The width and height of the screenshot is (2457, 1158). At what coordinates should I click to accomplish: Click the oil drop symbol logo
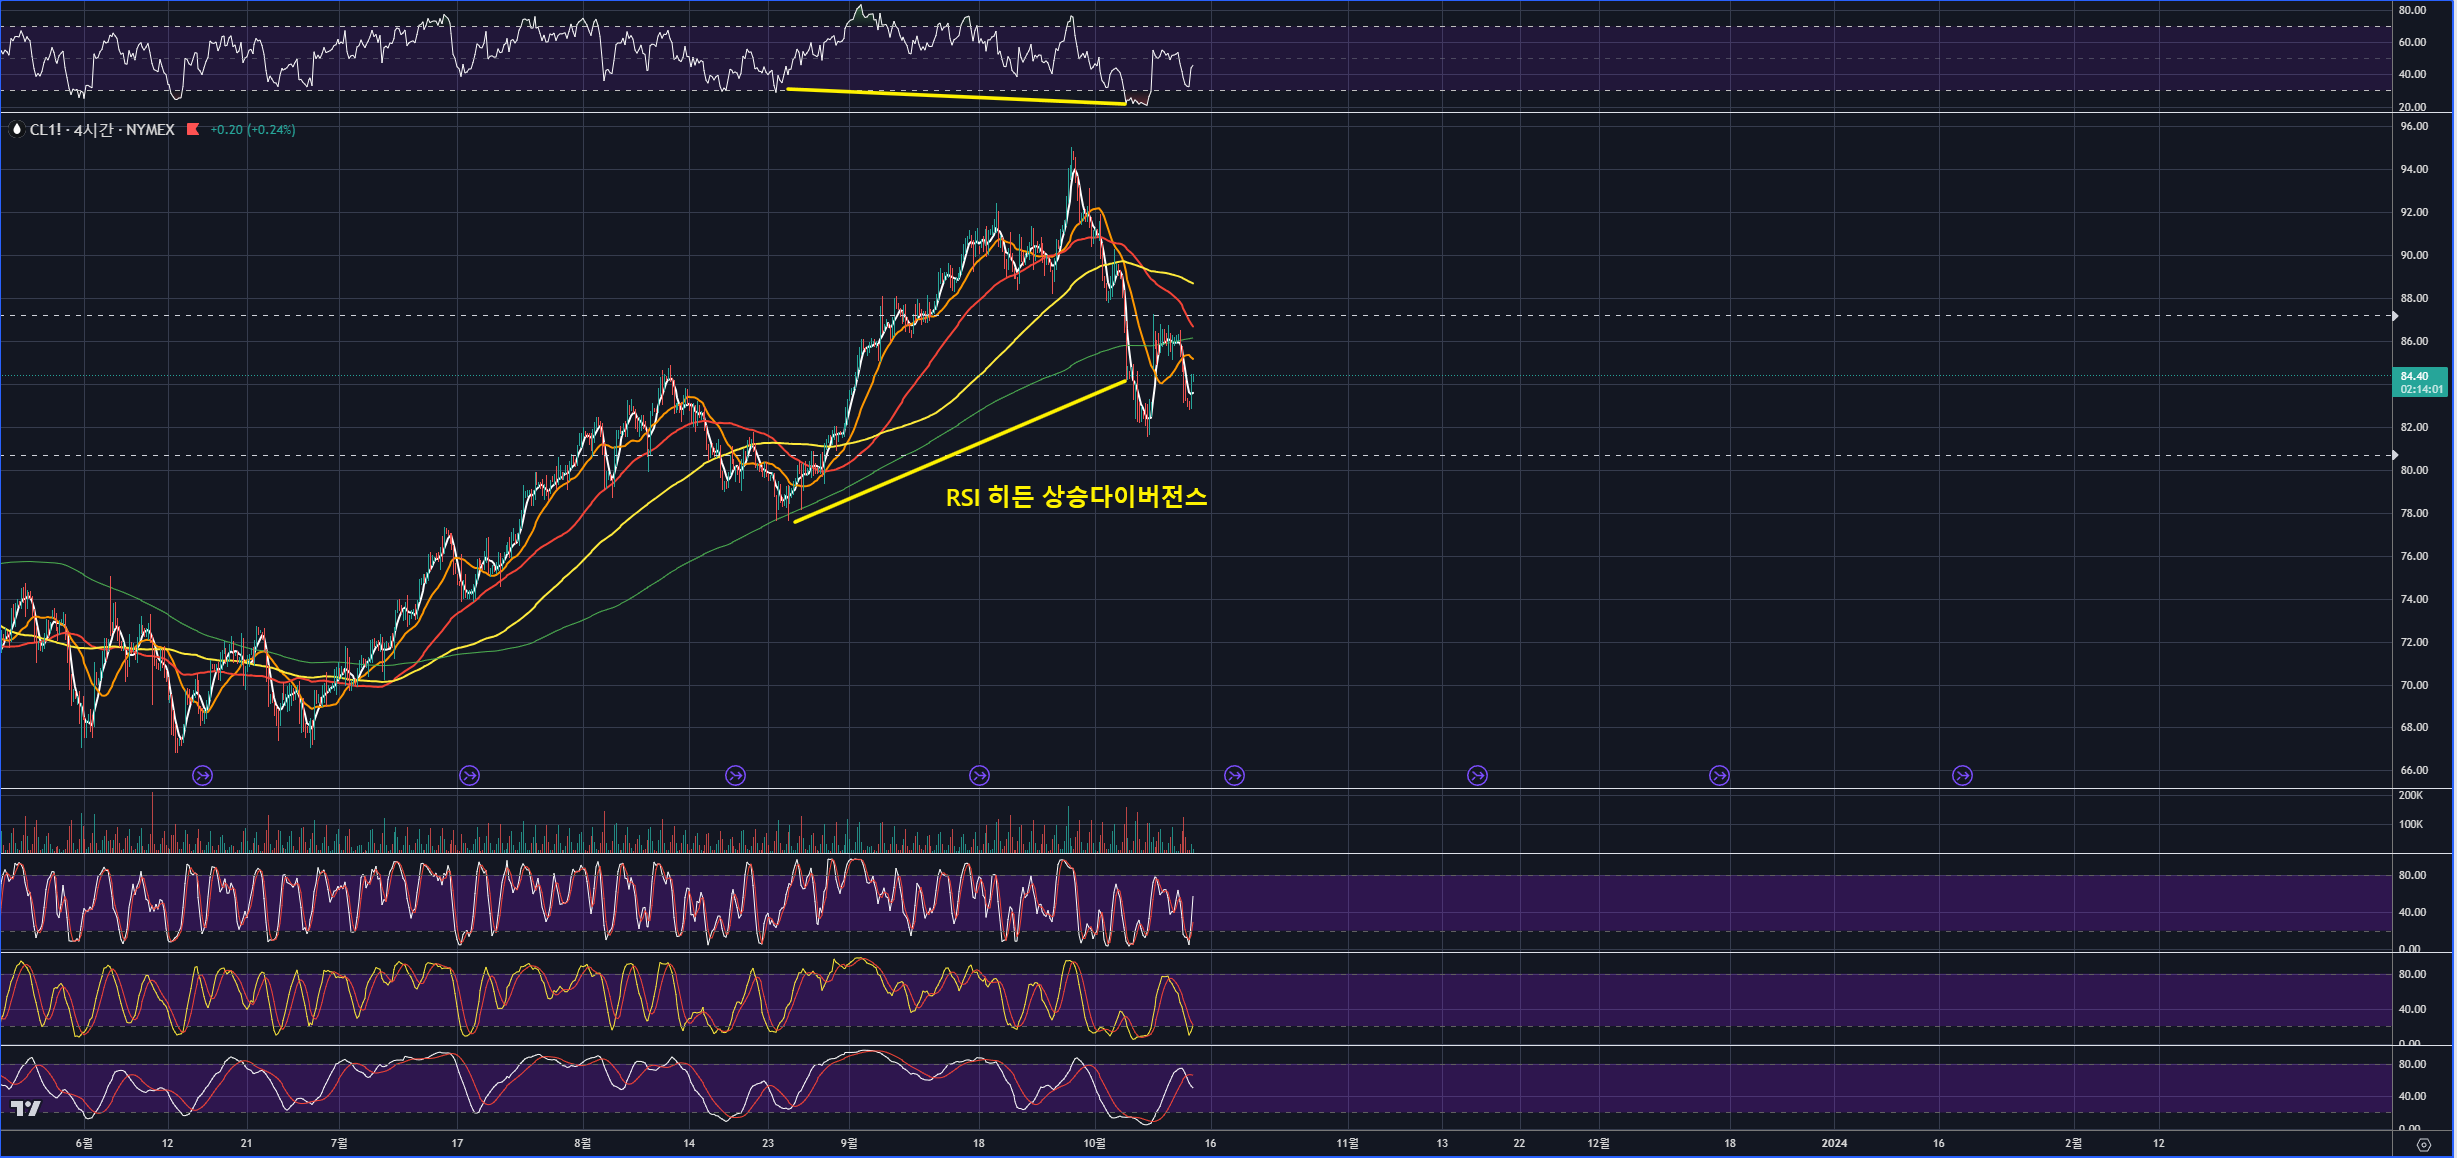coord(16,130)
